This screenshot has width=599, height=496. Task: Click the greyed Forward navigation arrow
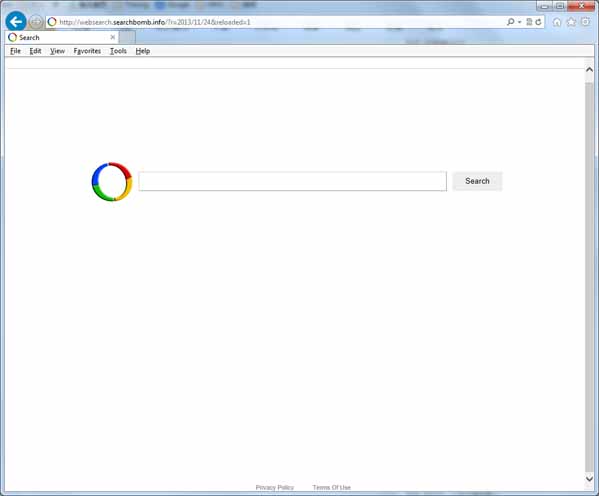(x=36, y=22)
